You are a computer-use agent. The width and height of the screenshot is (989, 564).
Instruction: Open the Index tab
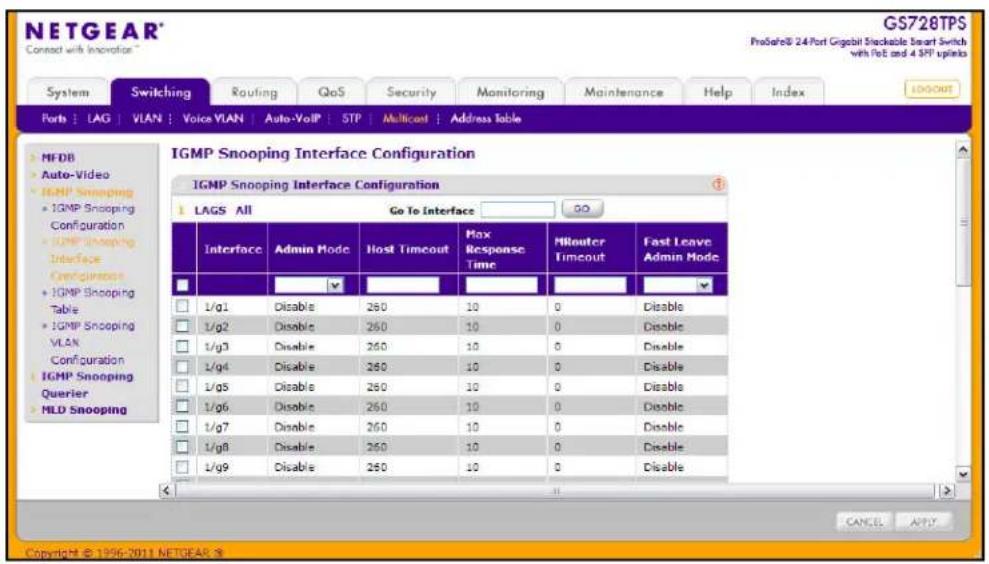(788, 92)
